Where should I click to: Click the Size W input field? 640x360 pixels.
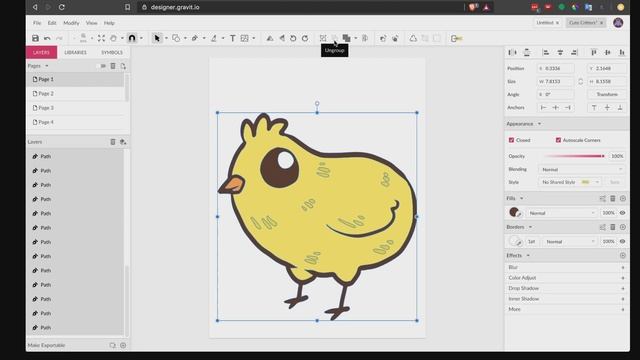pos(556,82)
